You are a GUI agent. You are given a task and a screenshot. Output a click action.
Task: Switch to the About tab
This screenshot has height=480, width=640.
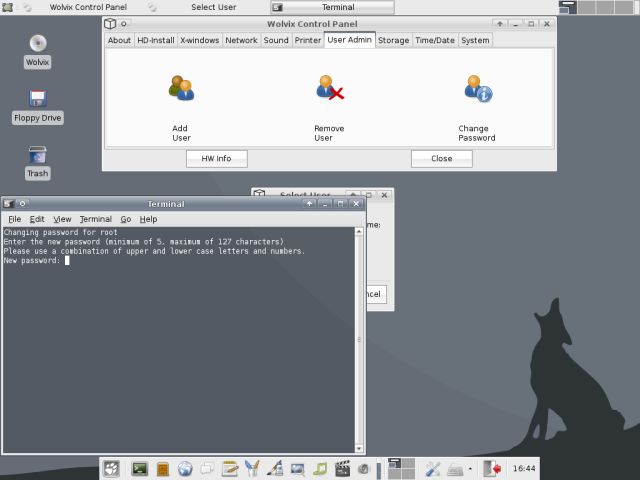point(119,40)
